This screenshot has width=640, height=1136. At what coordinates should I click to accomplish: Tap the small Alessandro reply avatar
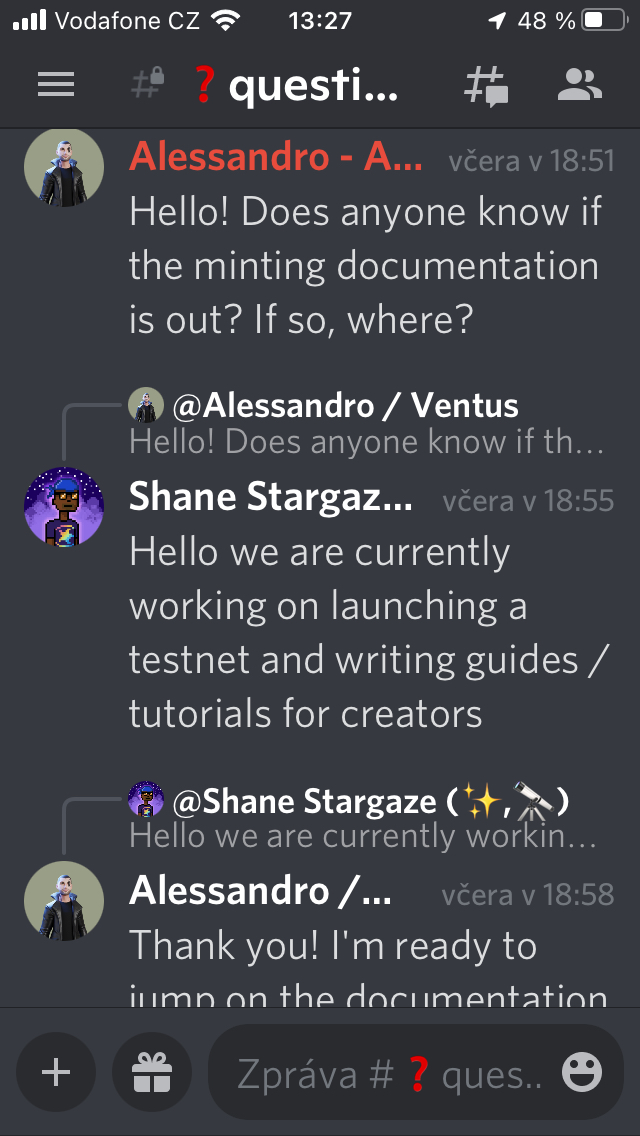click(146, 406)
